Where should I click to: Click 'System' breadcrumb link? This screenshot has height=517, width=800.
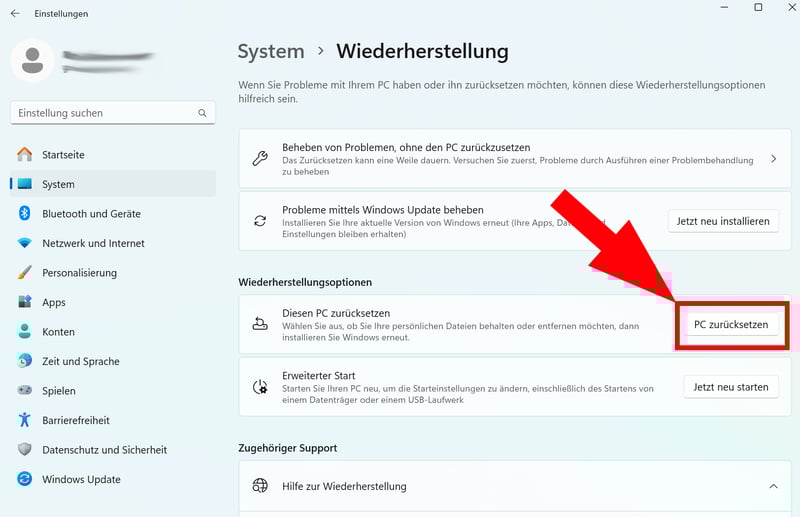point(271,51)
